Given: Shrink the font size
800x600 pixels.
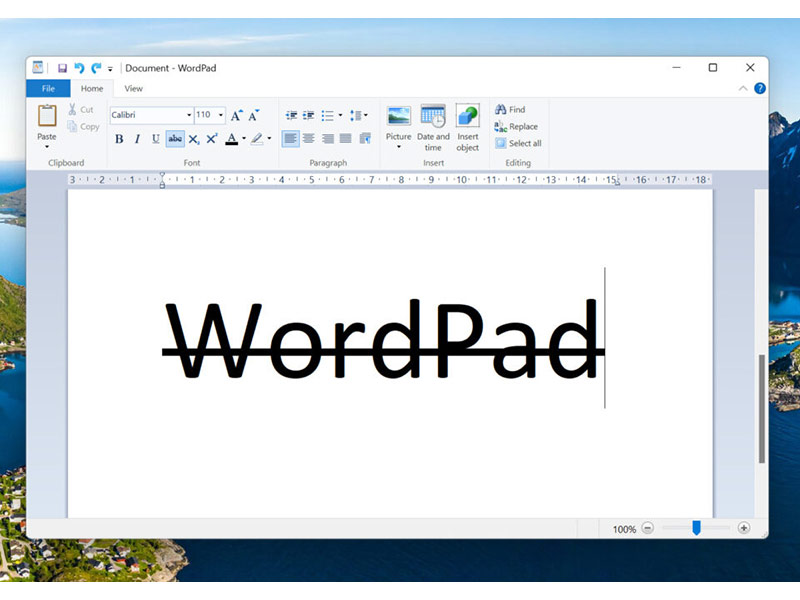Looking at the screenshot, I should click(x=254, y=115).
